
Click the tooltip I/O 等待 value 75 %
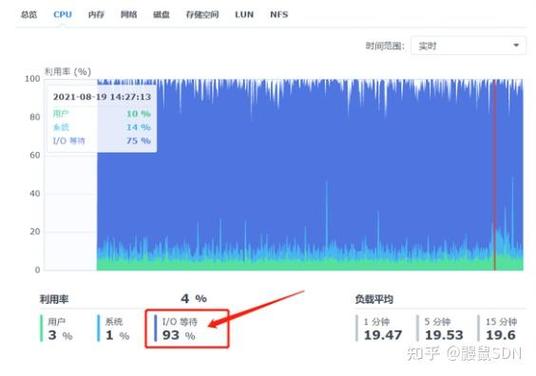(138, 140)
